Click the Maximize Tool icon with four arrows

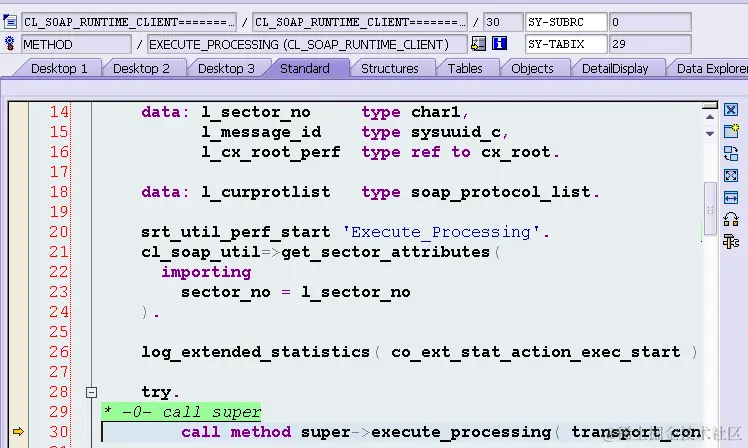point(730,176)
